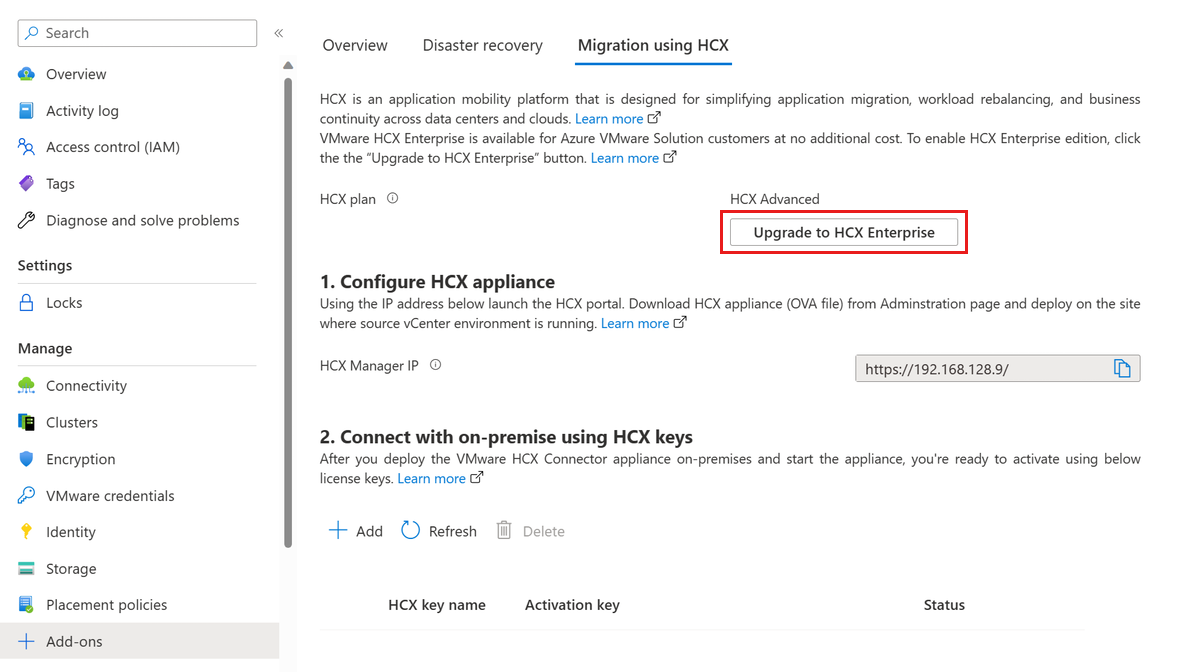Click Add to create an HCX key

tap(369, 531)
